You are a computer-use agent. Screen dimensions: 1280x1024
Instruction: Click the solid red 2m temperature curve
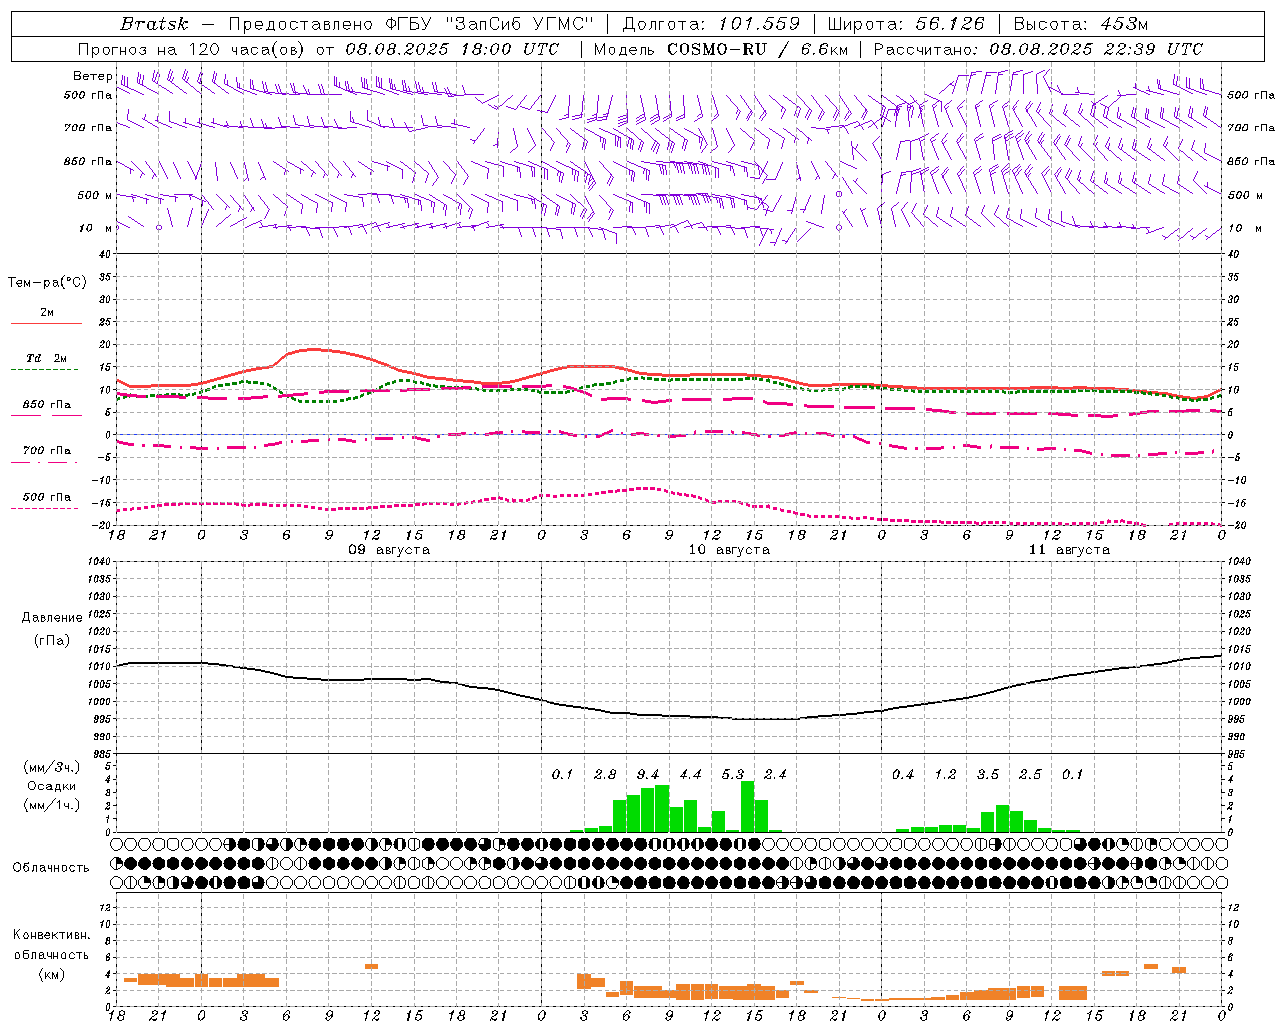315,349
